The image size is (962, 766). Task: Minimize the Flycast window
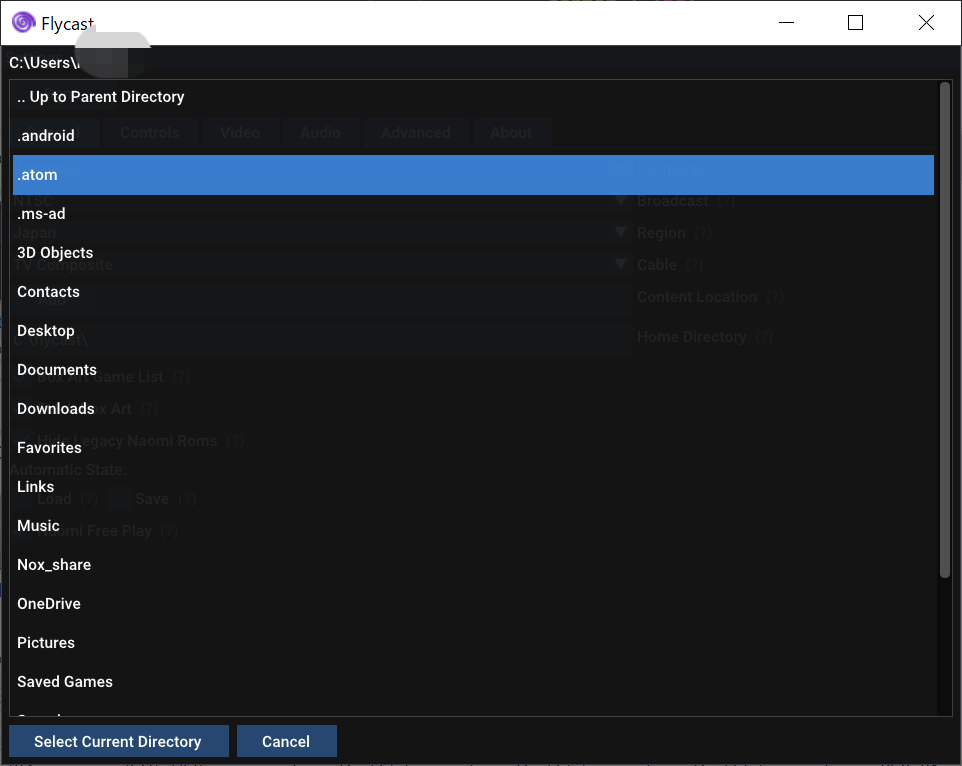[786, 23]
